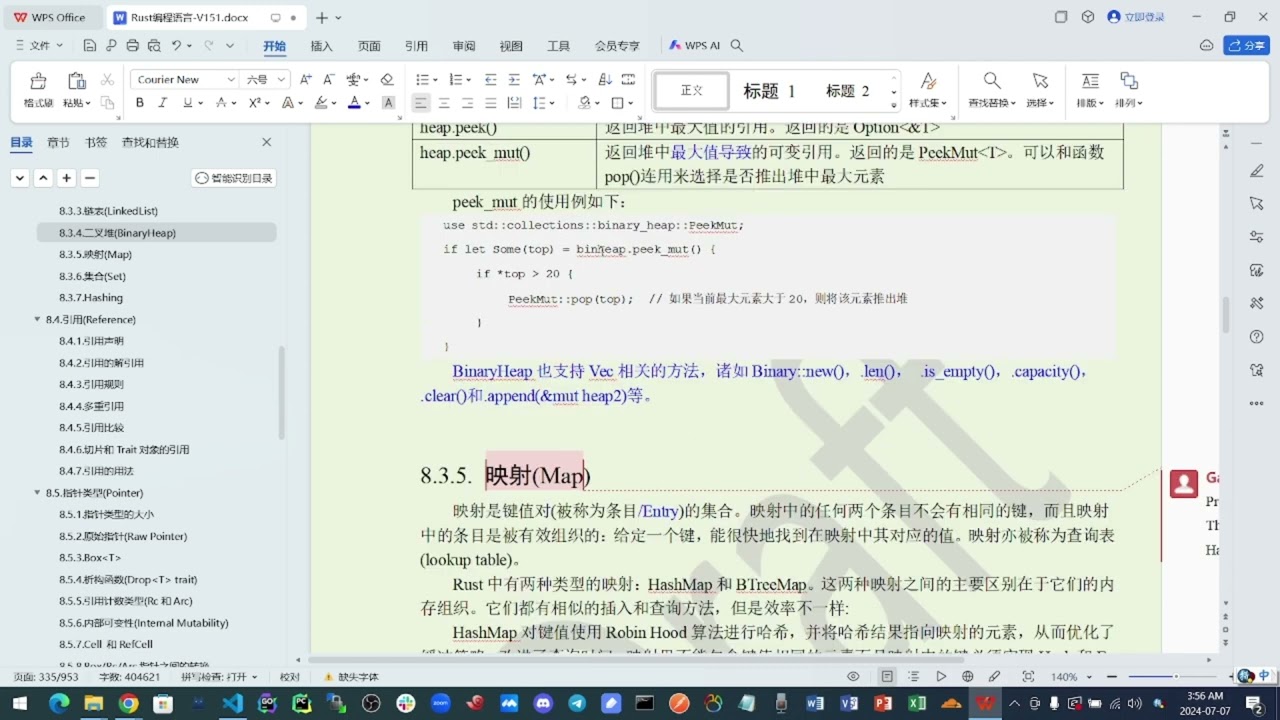1280x720 pixels.
Task: Click the WPS AI button
Action: tap(695, 46)
